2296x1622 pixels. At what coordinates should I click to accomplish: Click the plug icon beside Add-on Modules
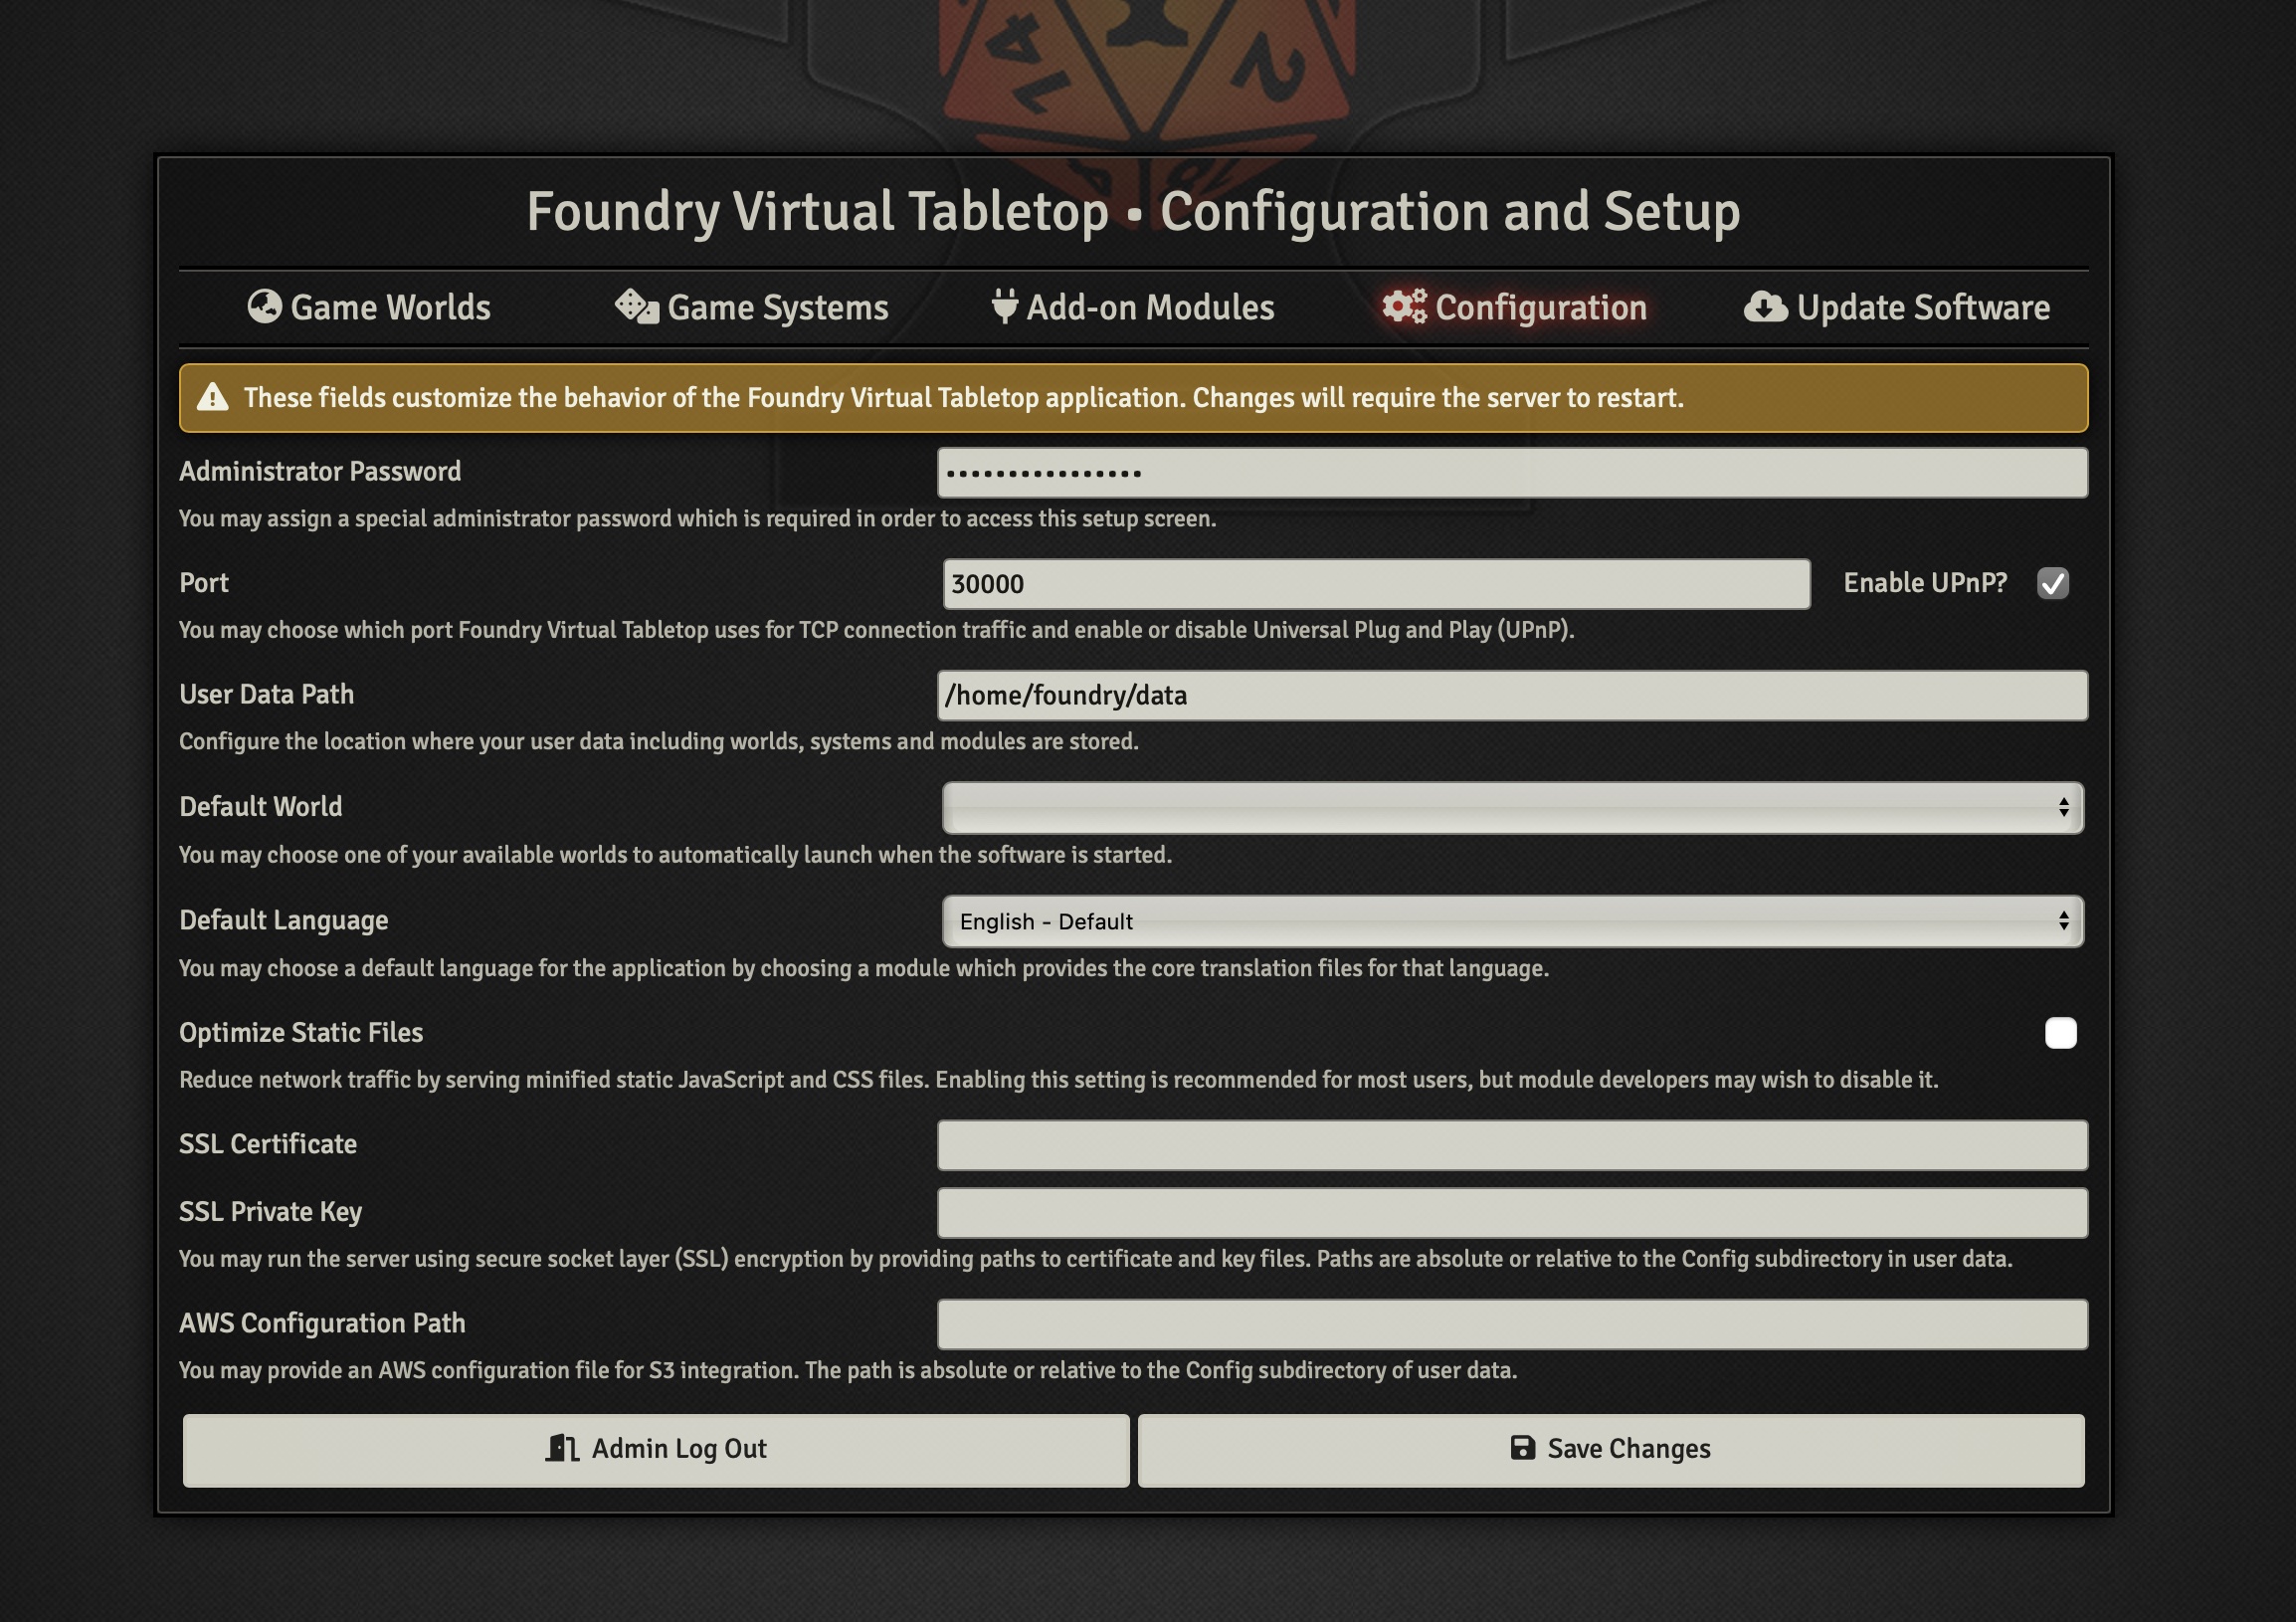1004,307
